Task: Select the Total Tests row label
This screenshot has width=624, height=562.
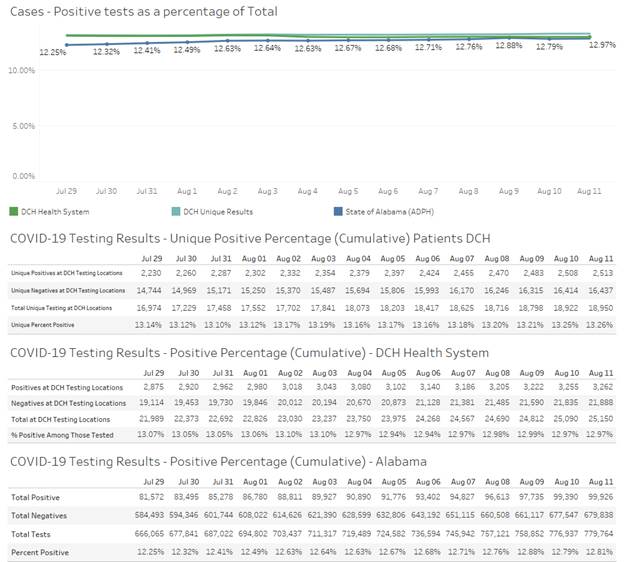Action: click(x=31, y=535)
